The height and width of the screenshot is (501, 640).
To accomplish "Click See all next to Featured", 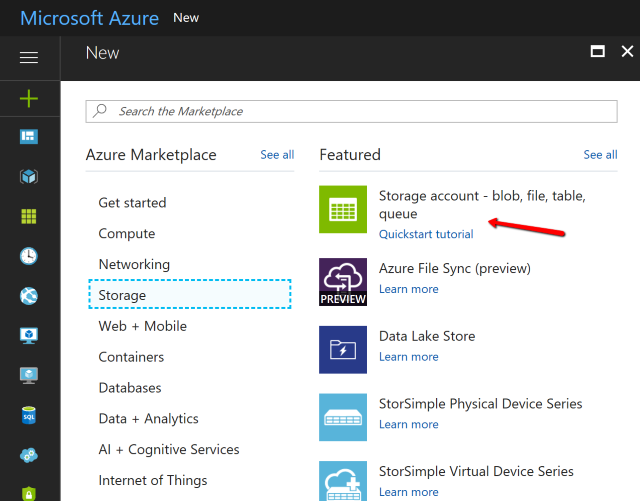I will (600, 155).
